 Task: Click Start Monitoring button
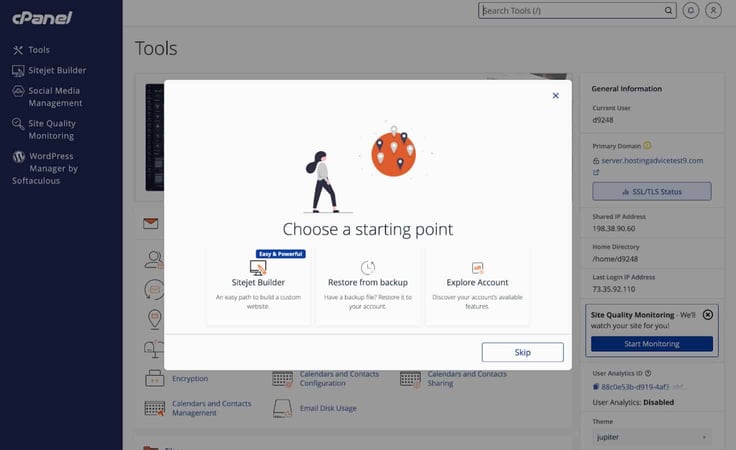(x=652, y=344)
